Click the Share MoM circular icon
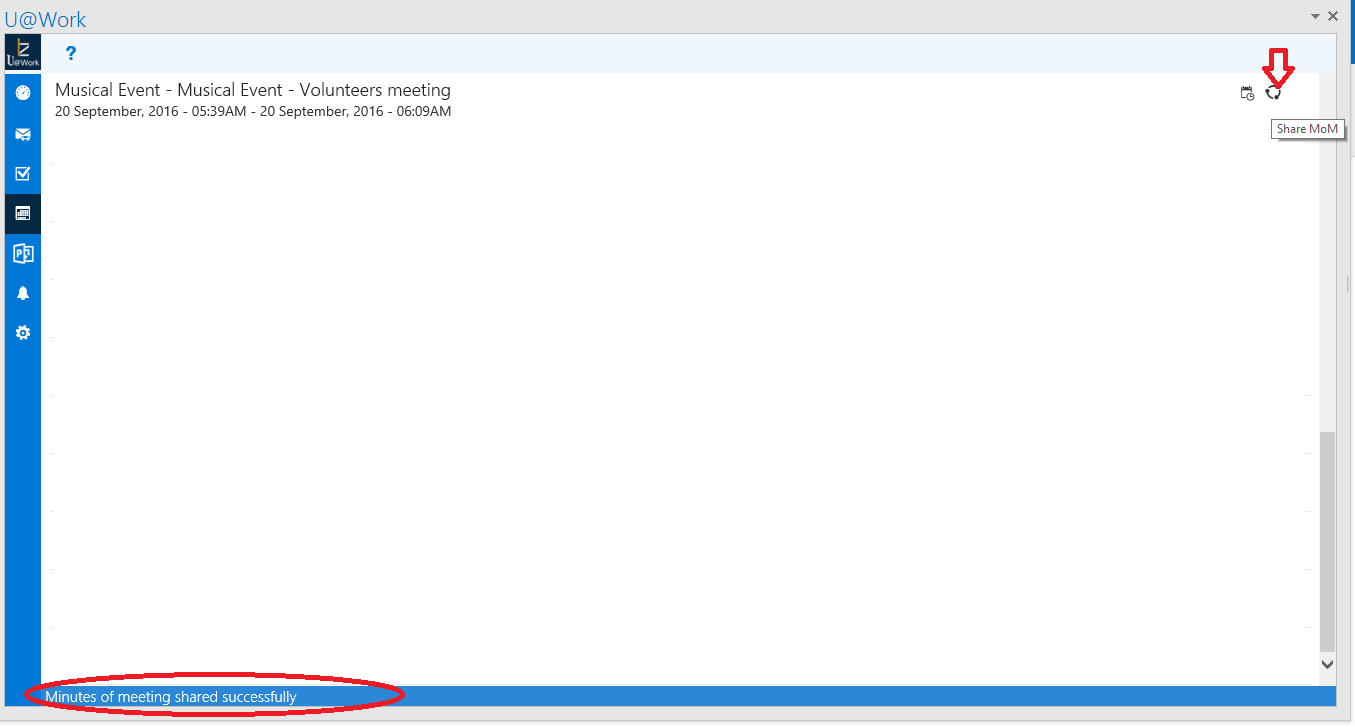The image size is (1355, 727). tap(1273, 93)
